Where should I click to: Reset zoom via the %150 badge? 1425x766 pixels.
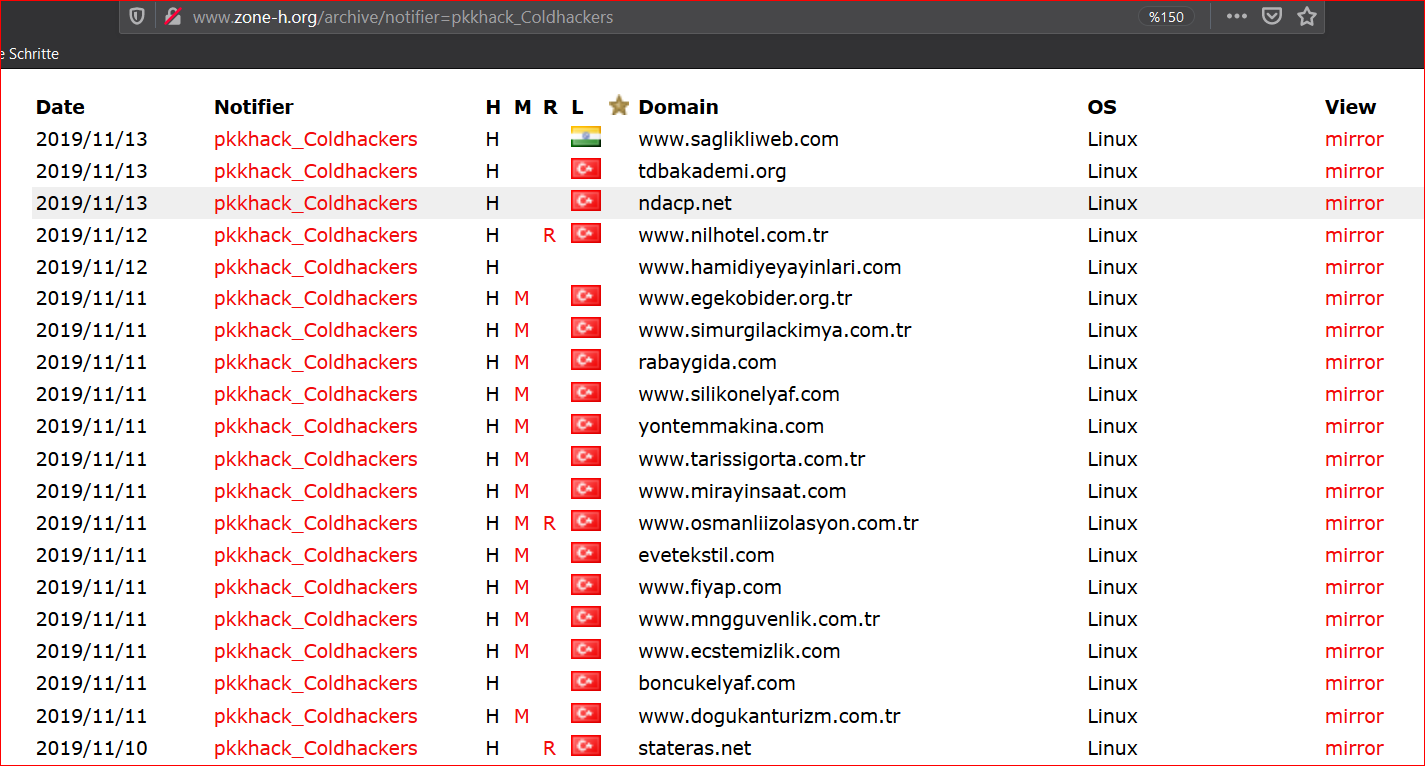pyautogui.click(x=1166, y=17)
